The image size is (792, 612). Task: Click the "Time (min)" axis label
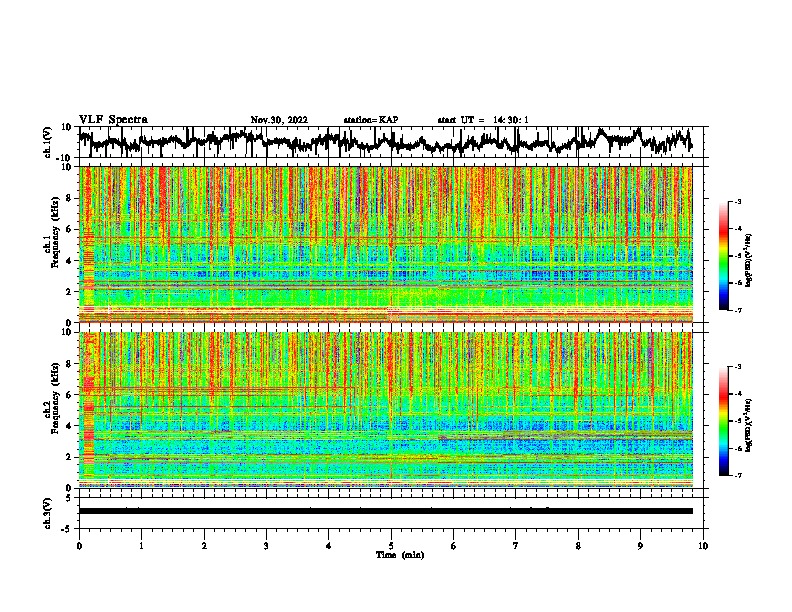[400, 555]
